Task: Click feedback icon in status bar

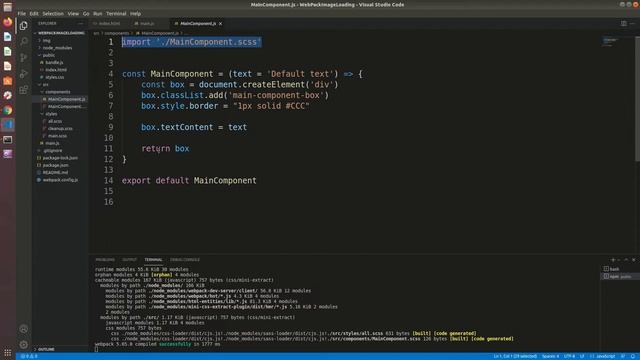Action: [623, 356]
